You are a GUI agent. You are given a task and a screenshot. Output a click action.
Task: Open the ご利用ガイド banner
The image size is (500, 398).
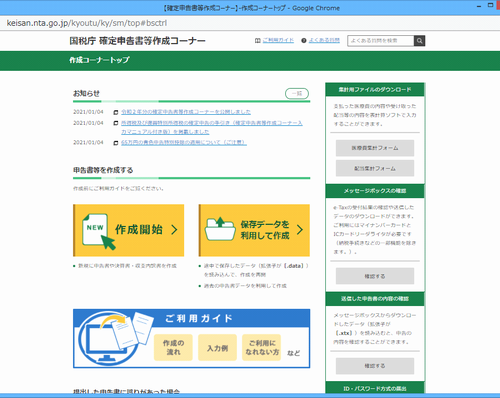click(x=192, y=338)
